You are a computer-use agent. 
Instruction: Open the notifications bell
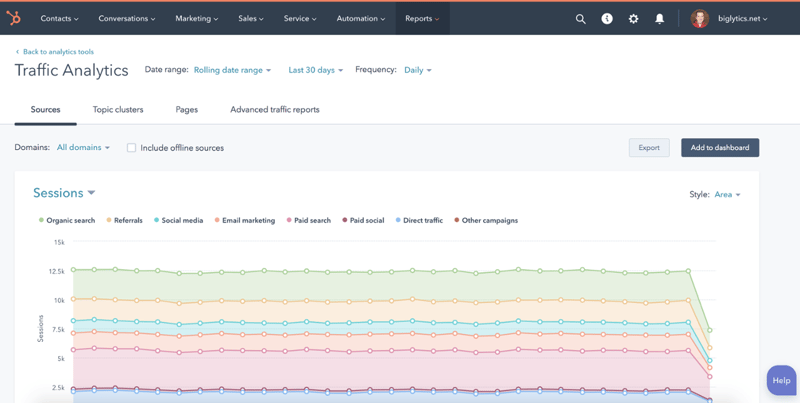pos(660,19)
